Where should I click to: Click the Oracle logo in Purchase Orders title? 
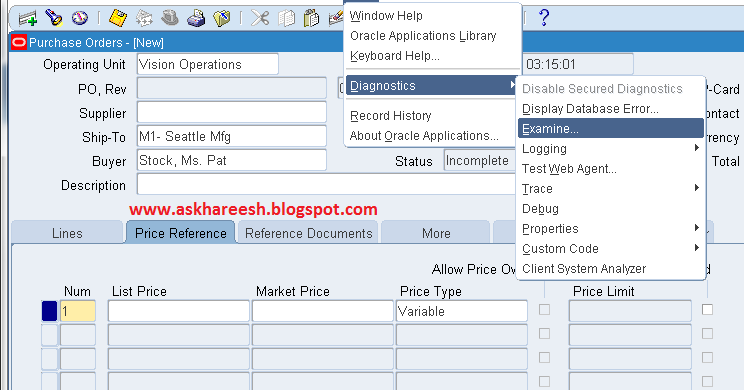coord(19,43)
